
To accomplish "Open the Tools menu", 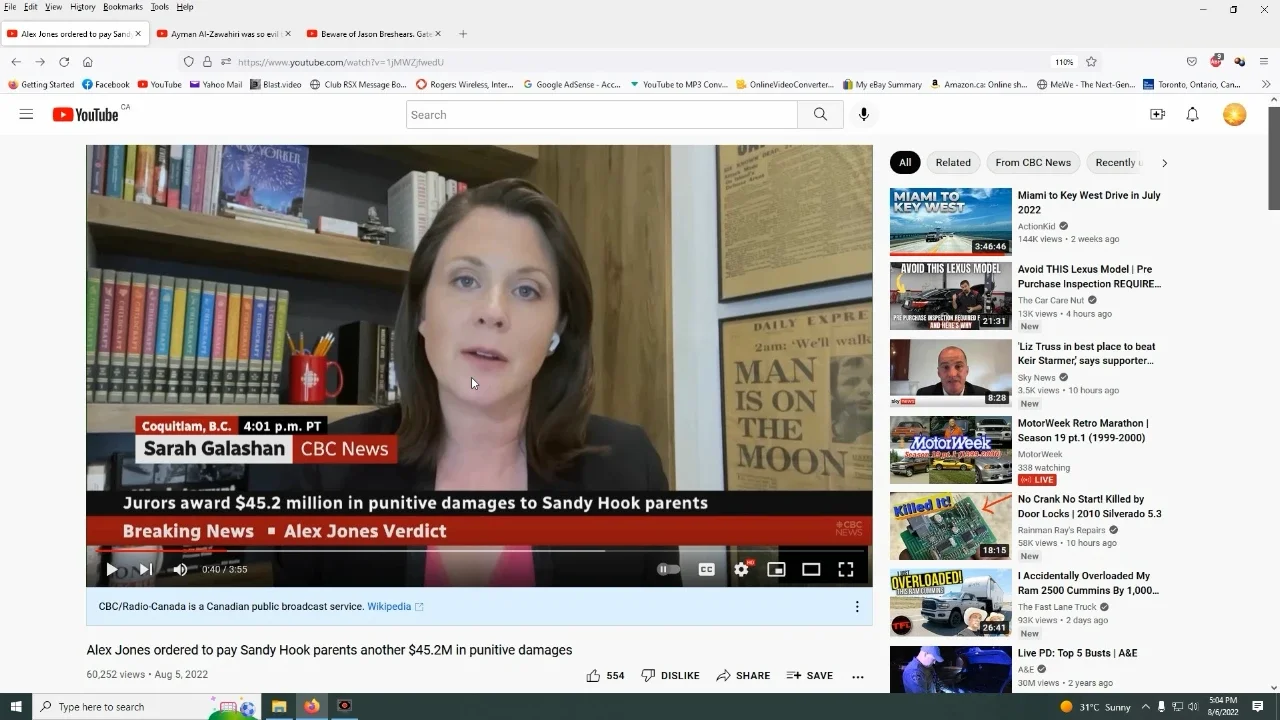I will (x=160, y=7).
